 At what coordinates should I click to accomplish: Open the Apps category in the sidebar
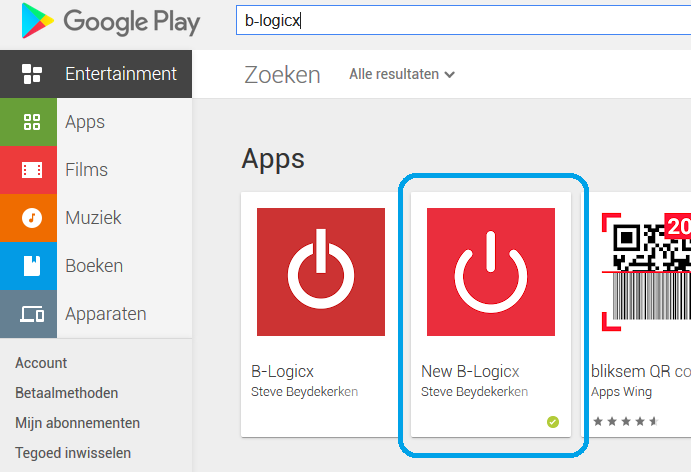click(x=96, y=122)
